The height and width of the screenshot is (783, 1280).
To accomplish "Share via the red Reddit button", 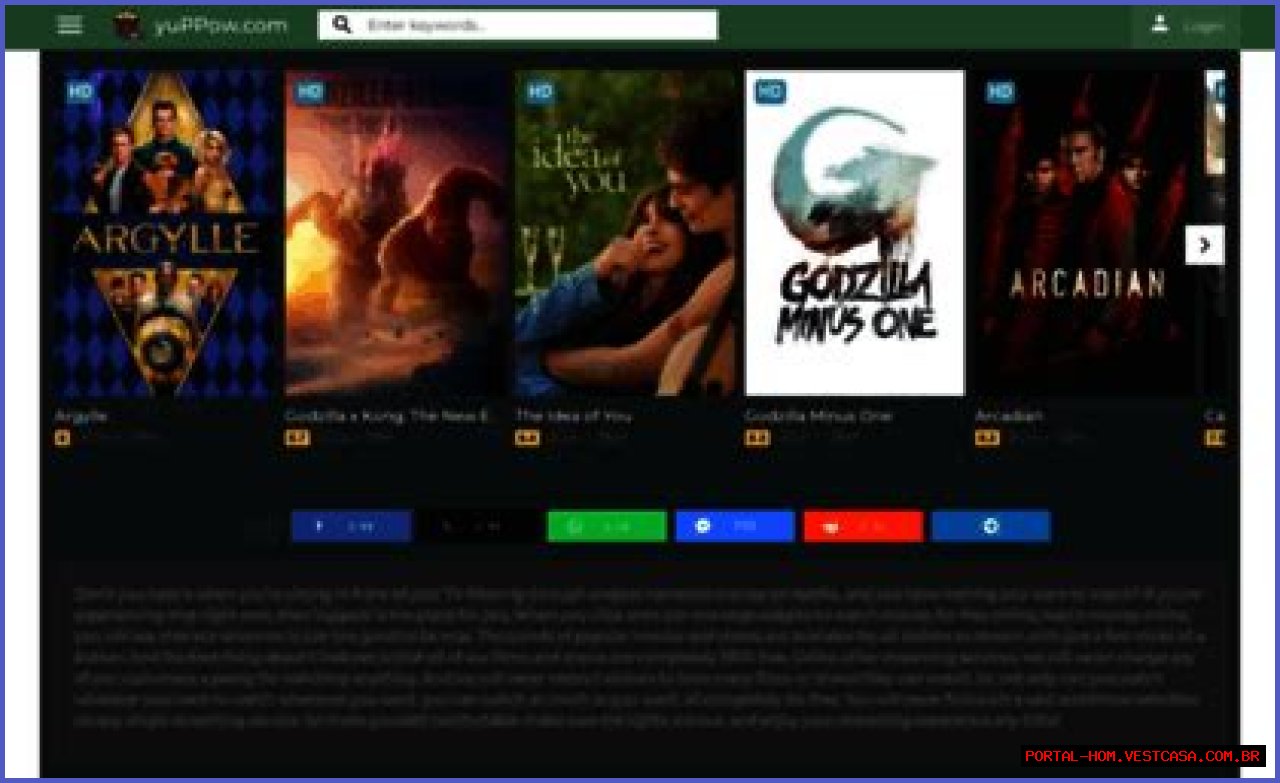I will [x=862, y=526].
